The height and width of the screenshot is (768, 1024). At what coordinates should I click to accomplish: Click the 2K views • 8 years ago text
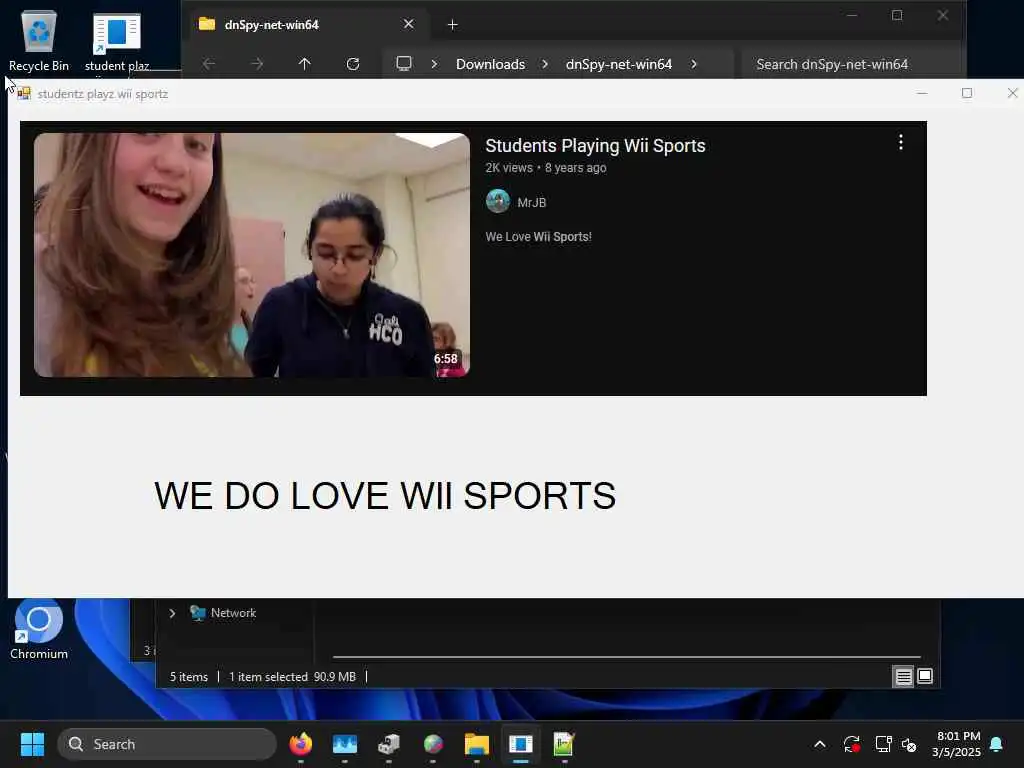[545, 168]
